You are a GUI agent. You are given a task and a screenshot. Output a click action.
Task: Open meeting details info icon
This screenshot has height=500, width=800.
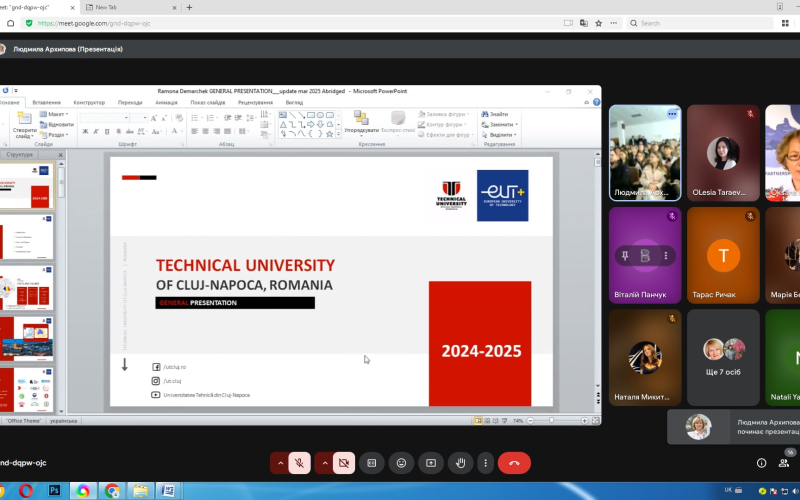(x=761, y=463)
